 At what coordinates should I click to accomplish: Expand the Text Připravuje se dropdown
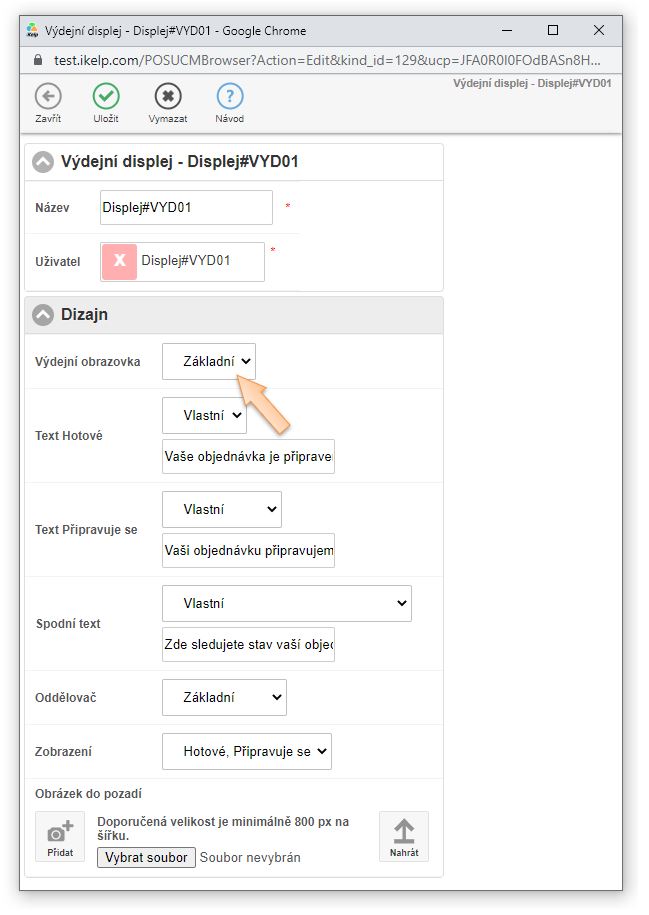pyautogui.click(x=222, y=509)
